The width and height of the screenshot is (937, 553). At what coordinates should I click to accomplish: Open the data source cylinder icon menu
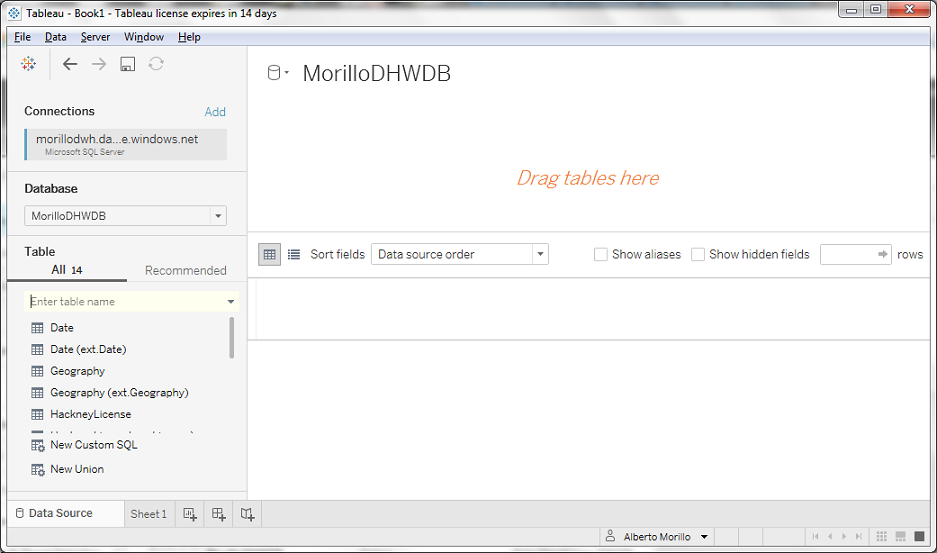[277, 73]
